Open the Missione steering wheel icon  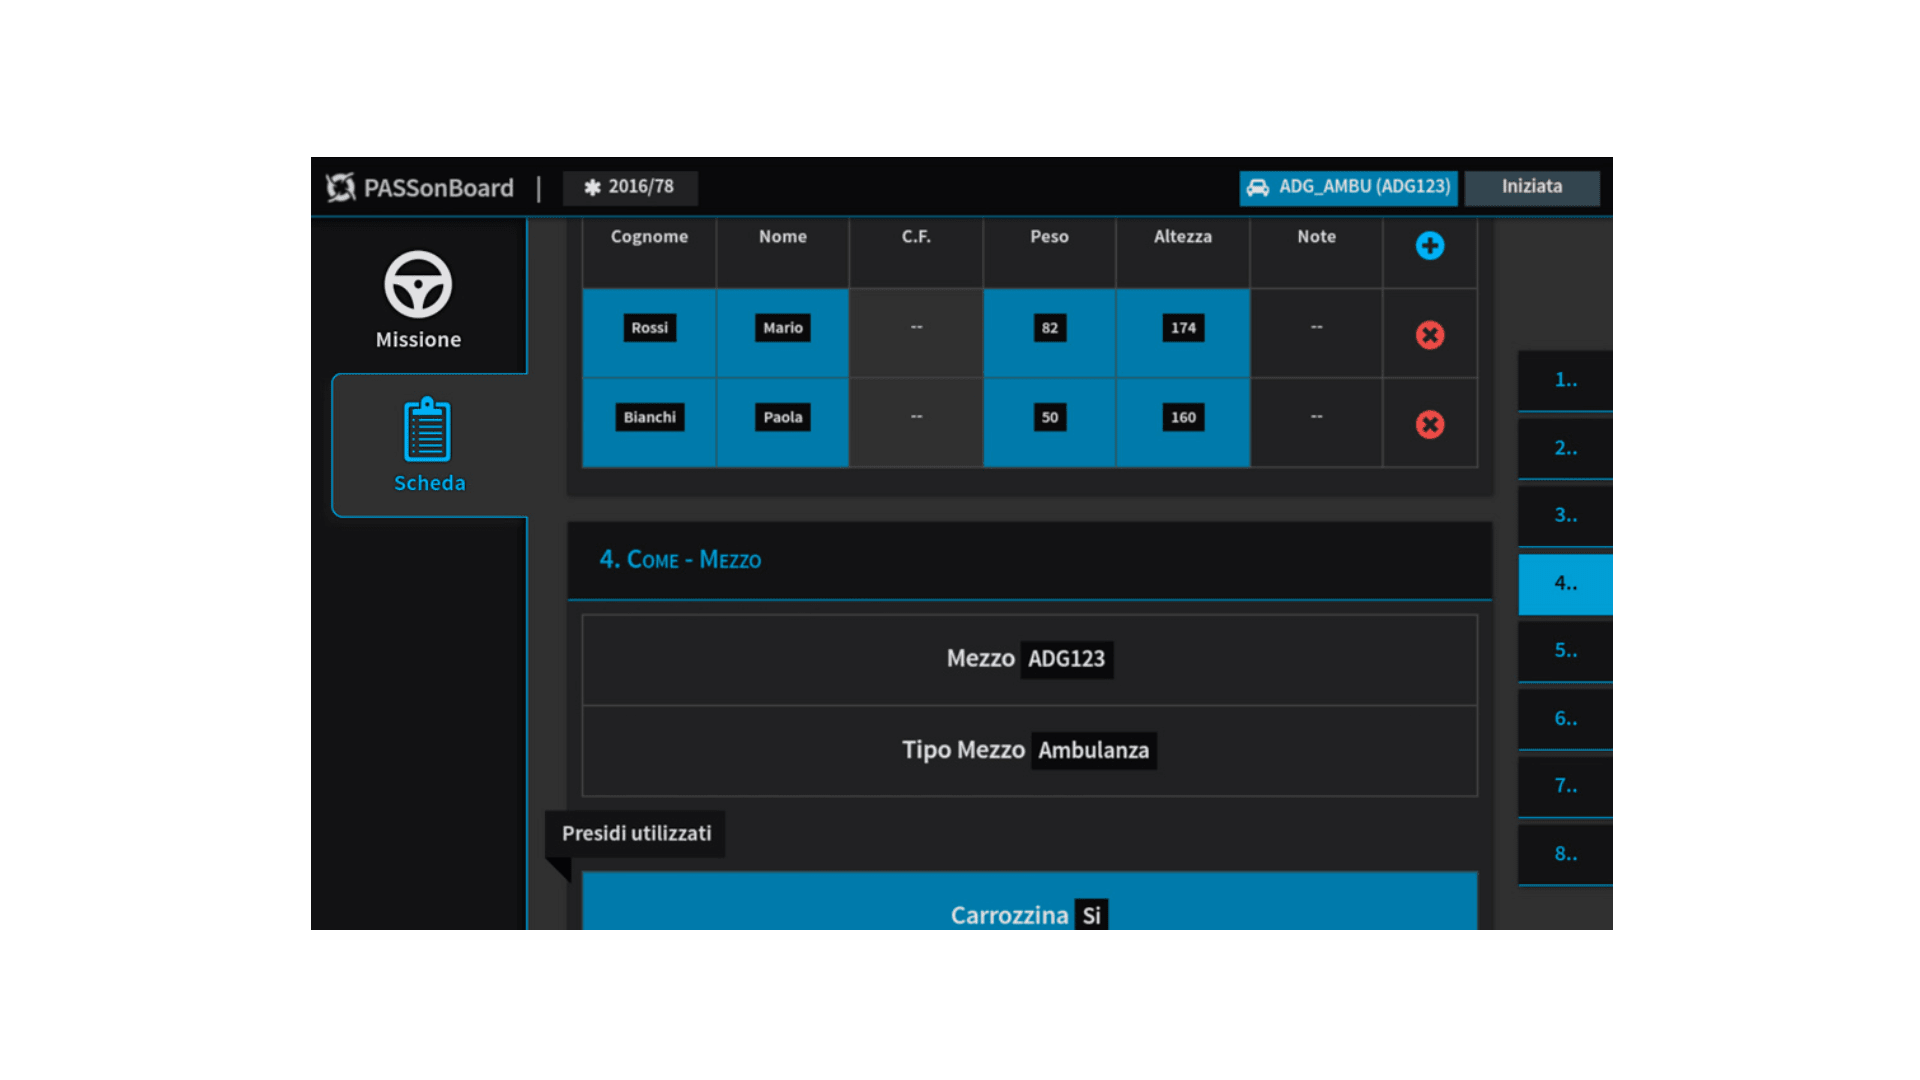point(418,285)
